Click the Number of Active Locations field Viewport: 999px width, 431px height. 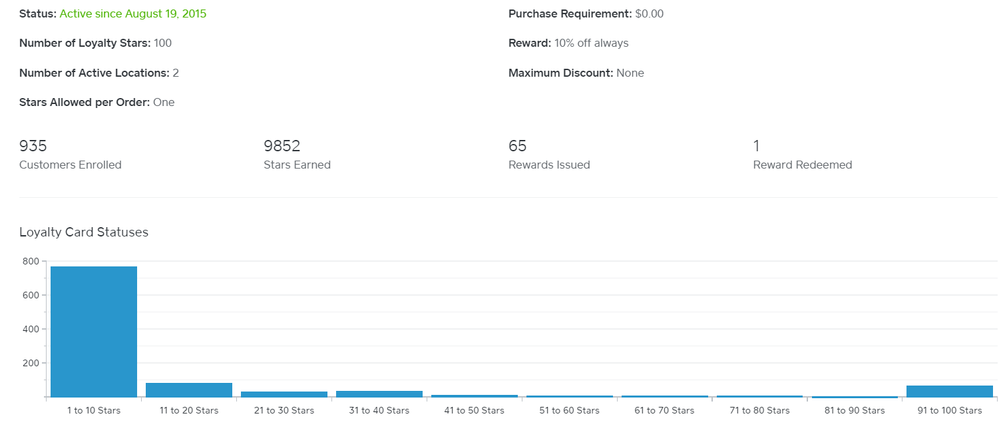[99, 73]
